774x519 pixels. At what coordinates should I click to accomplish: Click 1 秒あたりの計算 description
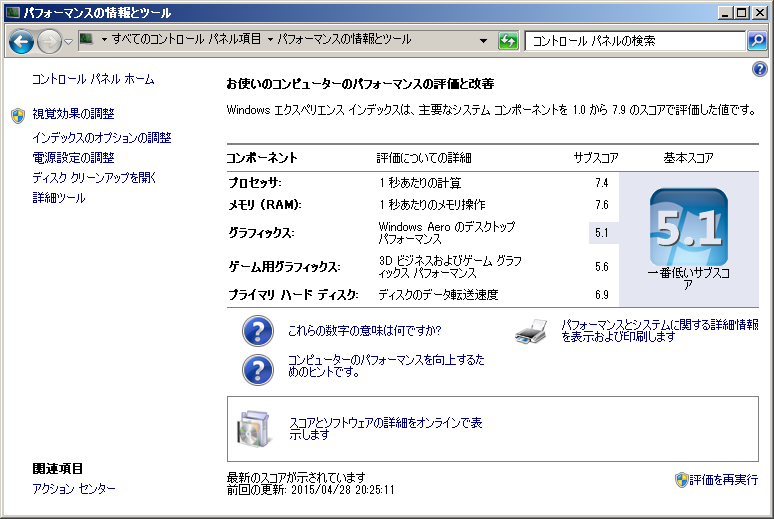pyautogui.click(x=420, y=183)
